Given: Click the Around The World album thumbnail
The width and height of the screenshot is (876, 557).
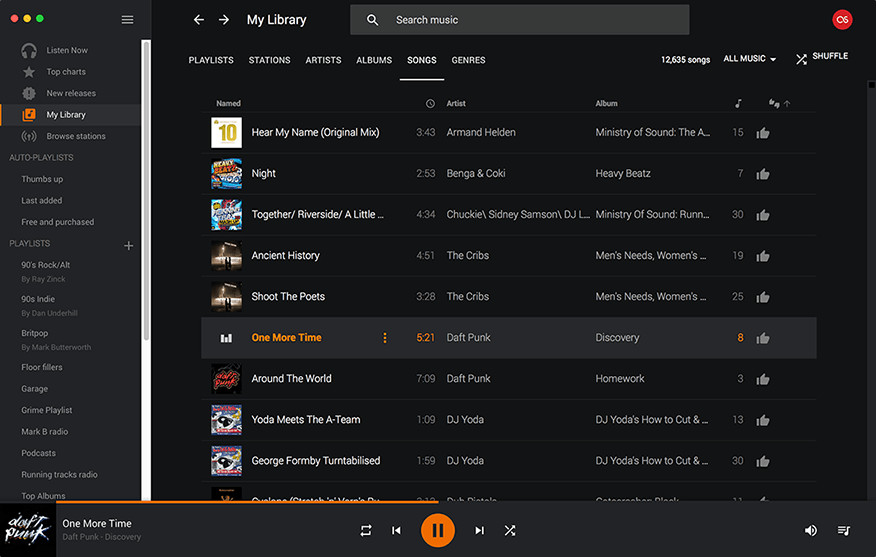Looking at the screenshot, I should tap(226, 379).
